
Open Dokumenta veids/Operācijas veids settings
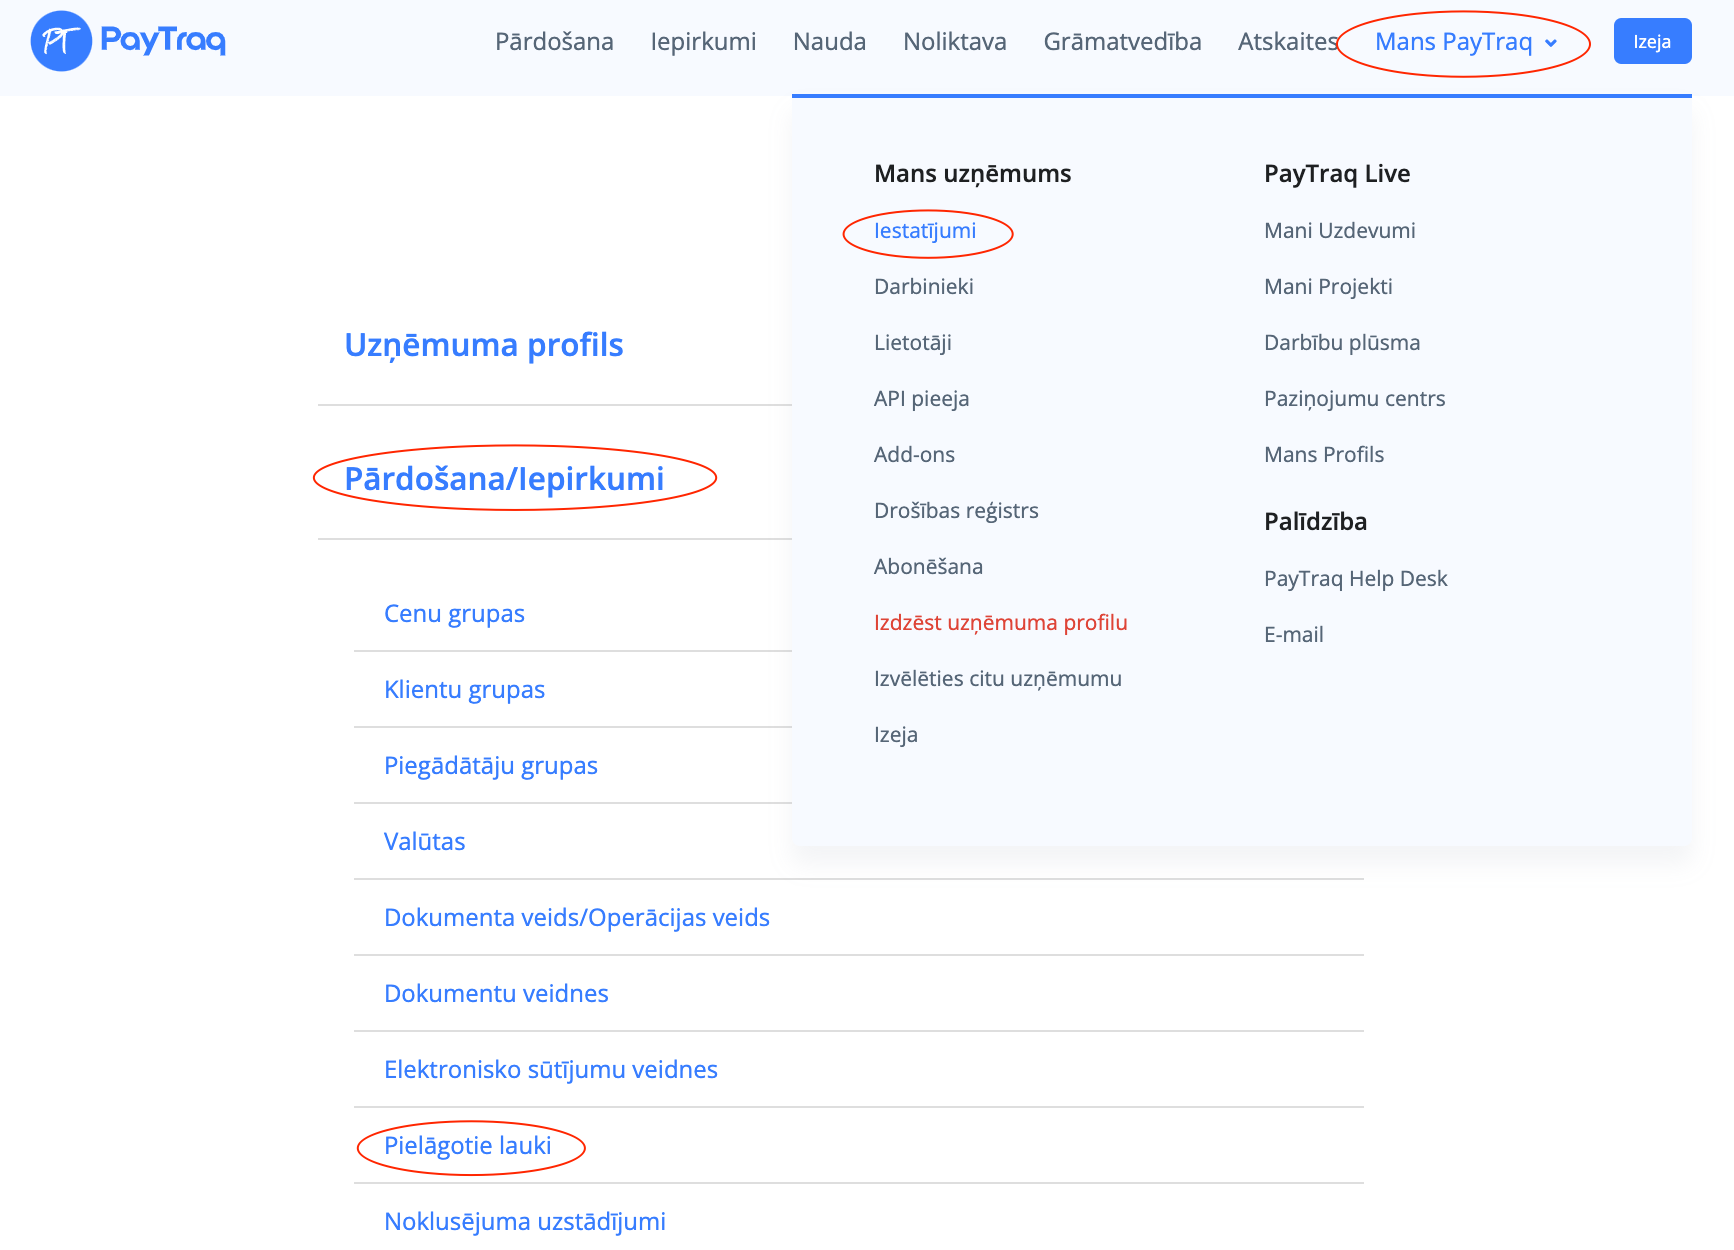576,918
